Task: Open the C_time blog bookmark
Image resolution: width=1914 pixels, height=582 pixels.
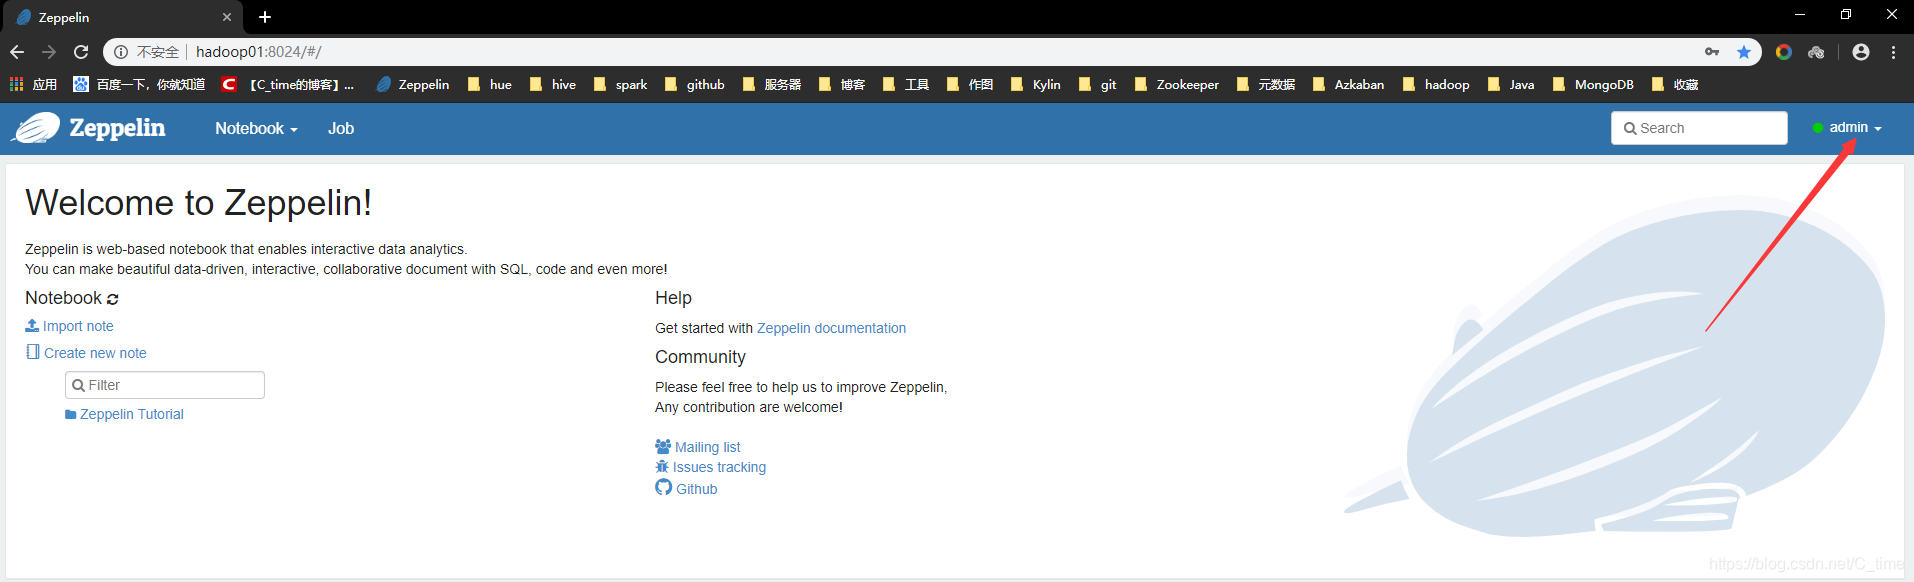Action: point(288,85)
